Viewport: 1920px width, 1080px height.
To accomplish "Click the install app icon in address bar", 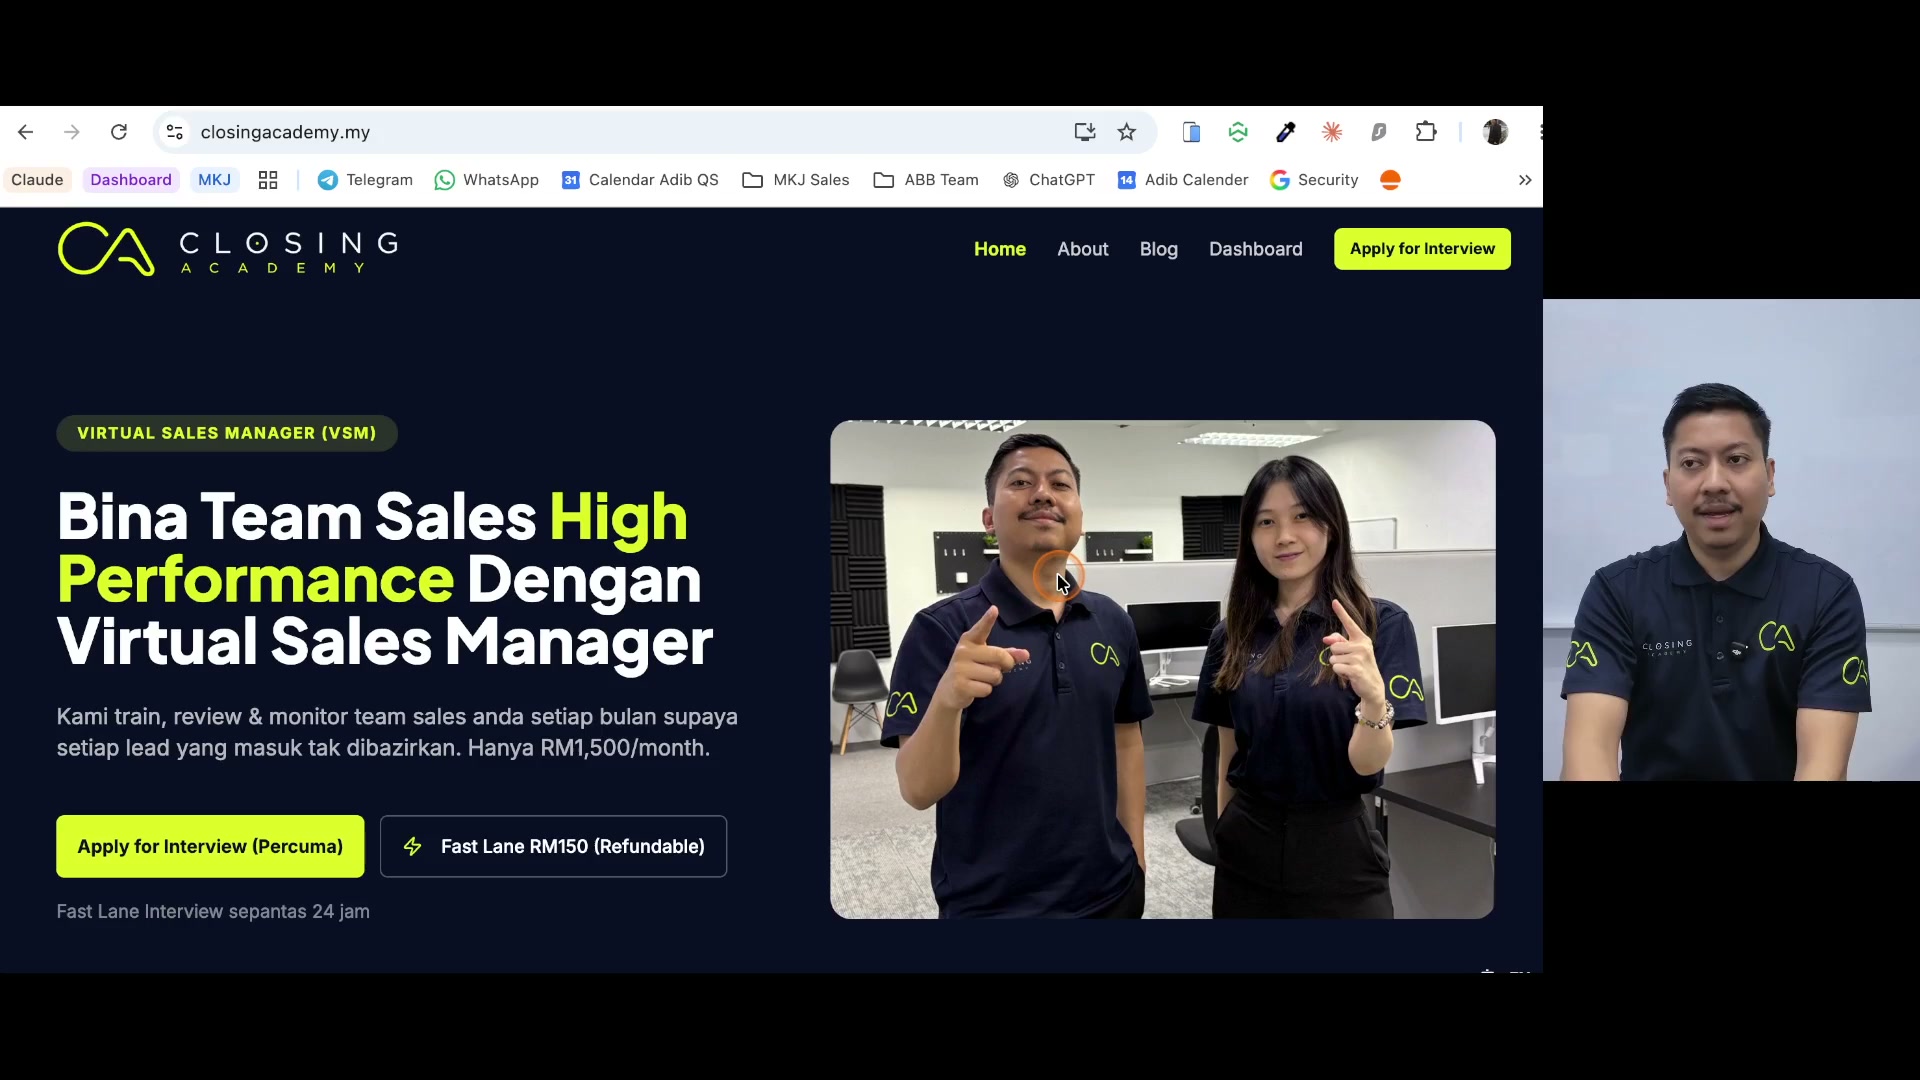I will [1084, 132].
